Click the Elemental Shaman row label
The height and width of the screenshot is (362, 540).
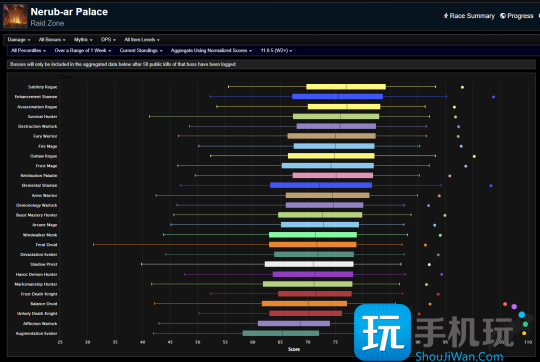(x=40, y=185)
